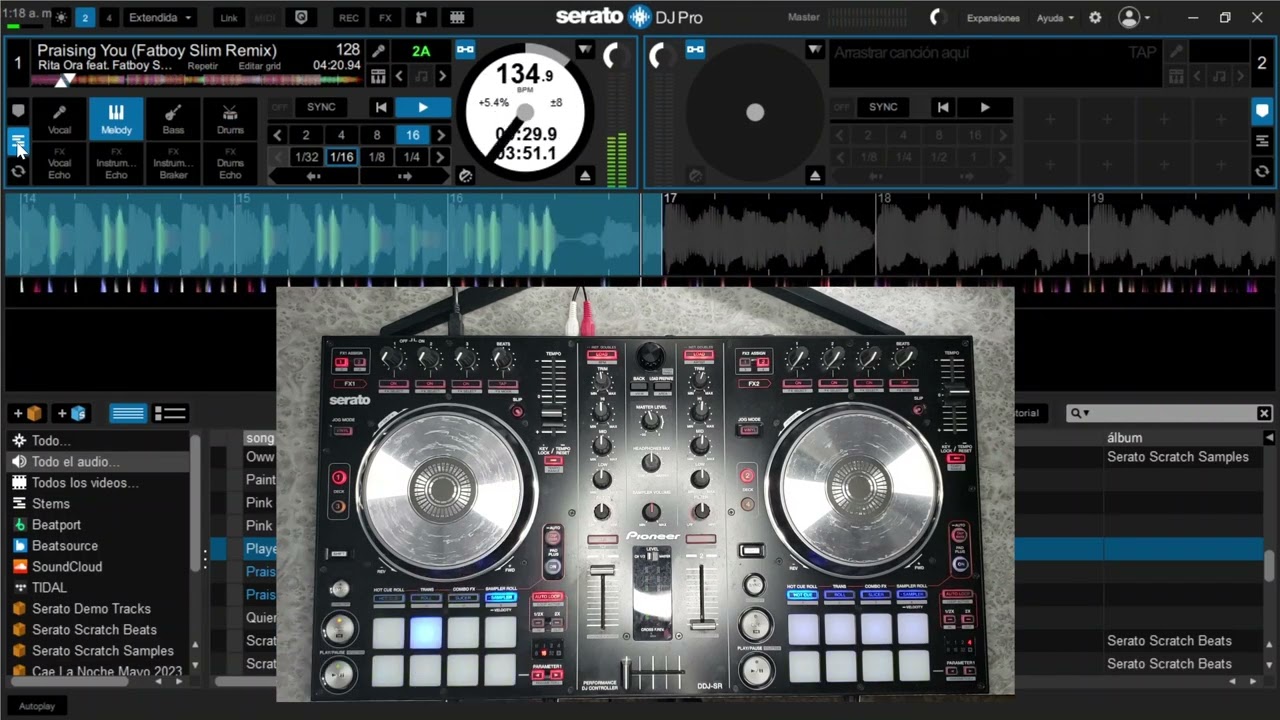Activate the Drums Echo FX pad
This screenshot has height=720, width=1280.
230,163
